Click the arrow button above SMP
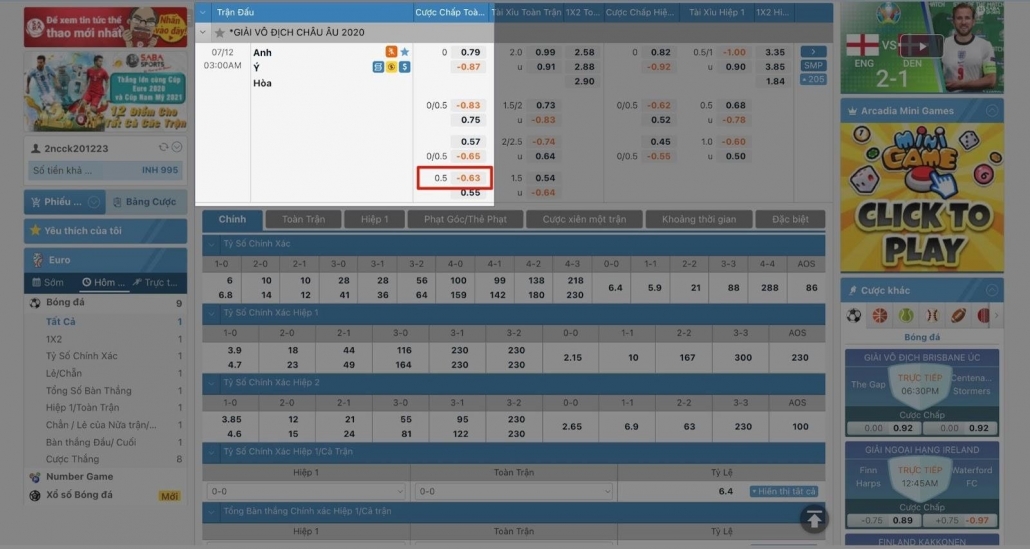This screenshot has width=1030, height=549. 813,52
